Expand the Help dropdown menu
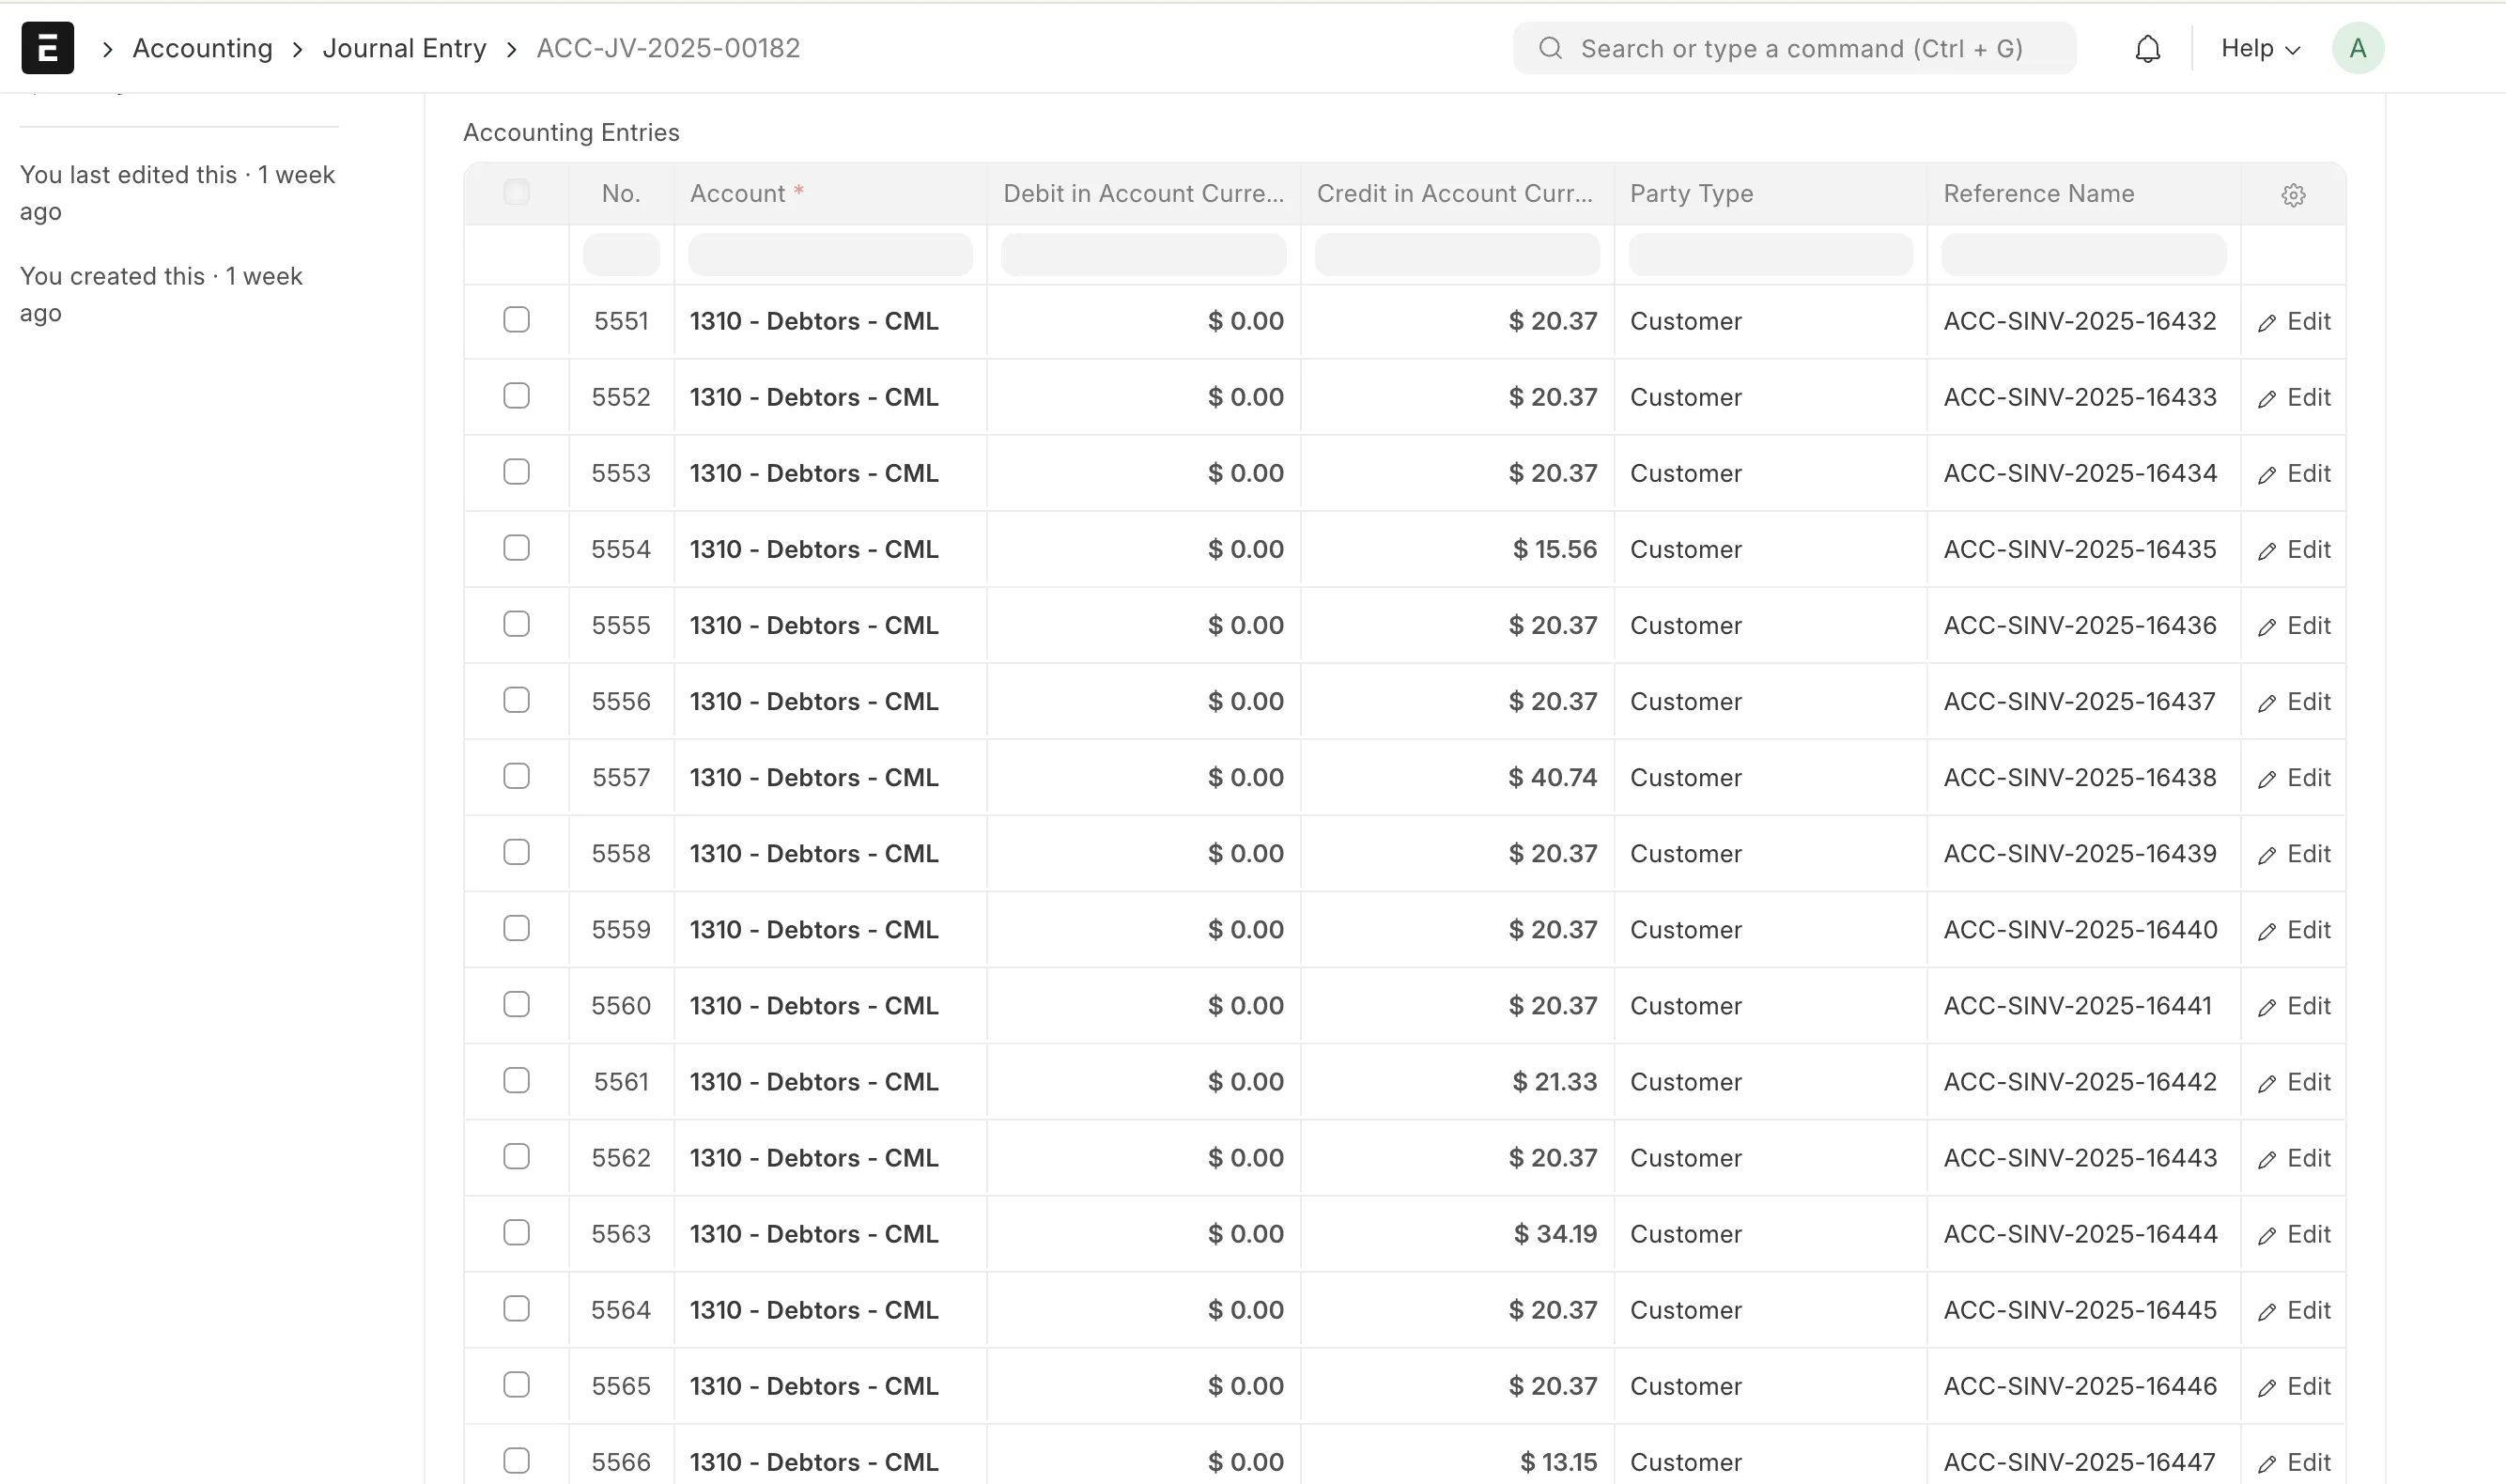2506x1484 pixels. pyautogui.click(x=2259, y=48)
